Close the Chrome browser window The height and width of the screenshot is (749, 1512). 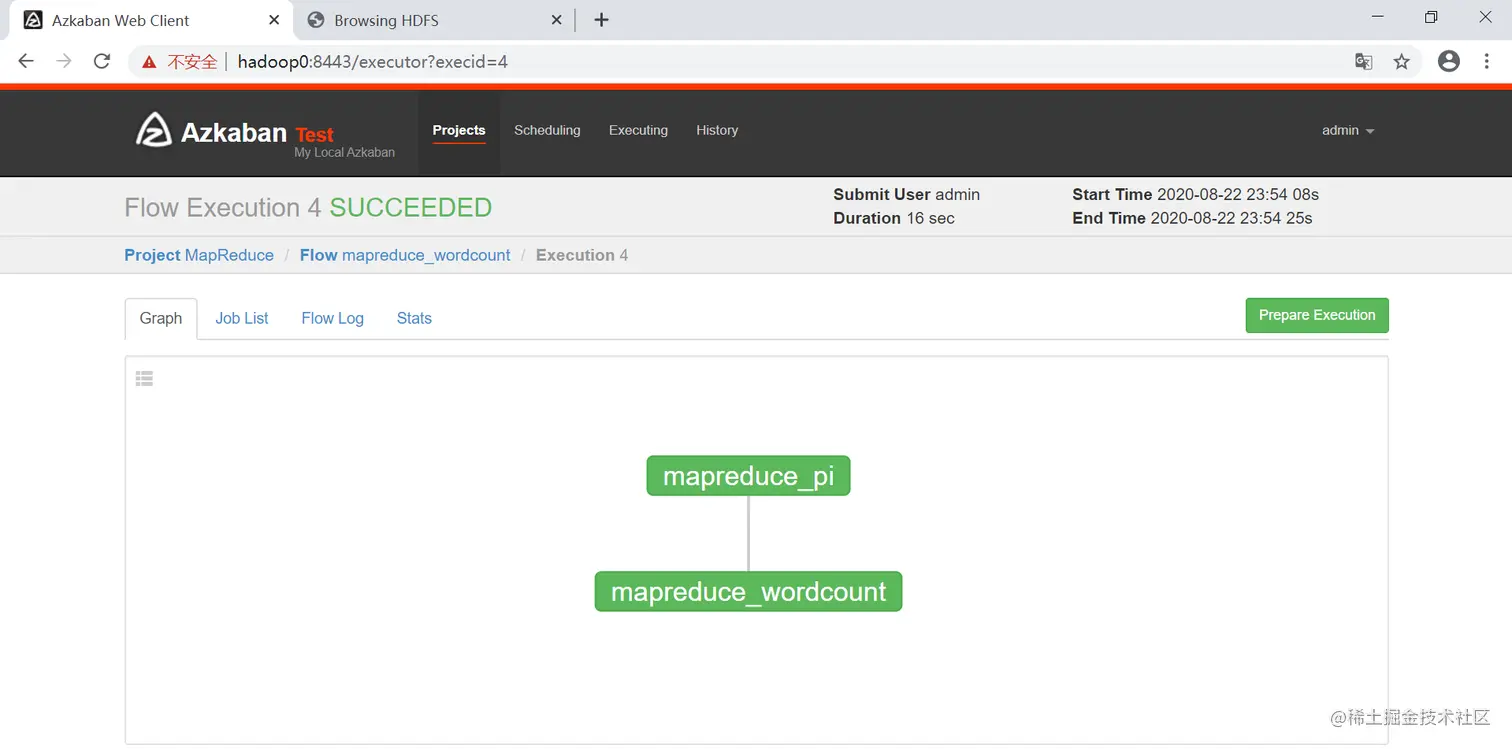click(1485, 18)
